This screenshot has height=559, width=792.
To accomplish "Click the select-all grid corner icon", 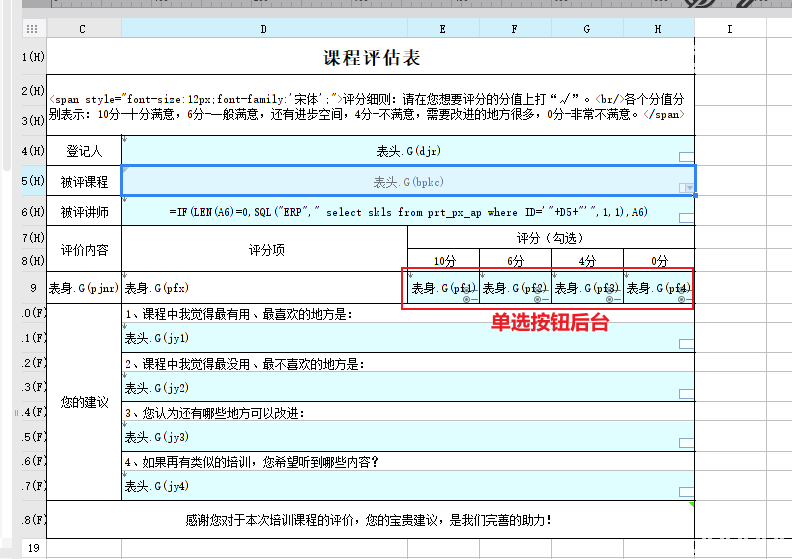I will 32,29.
